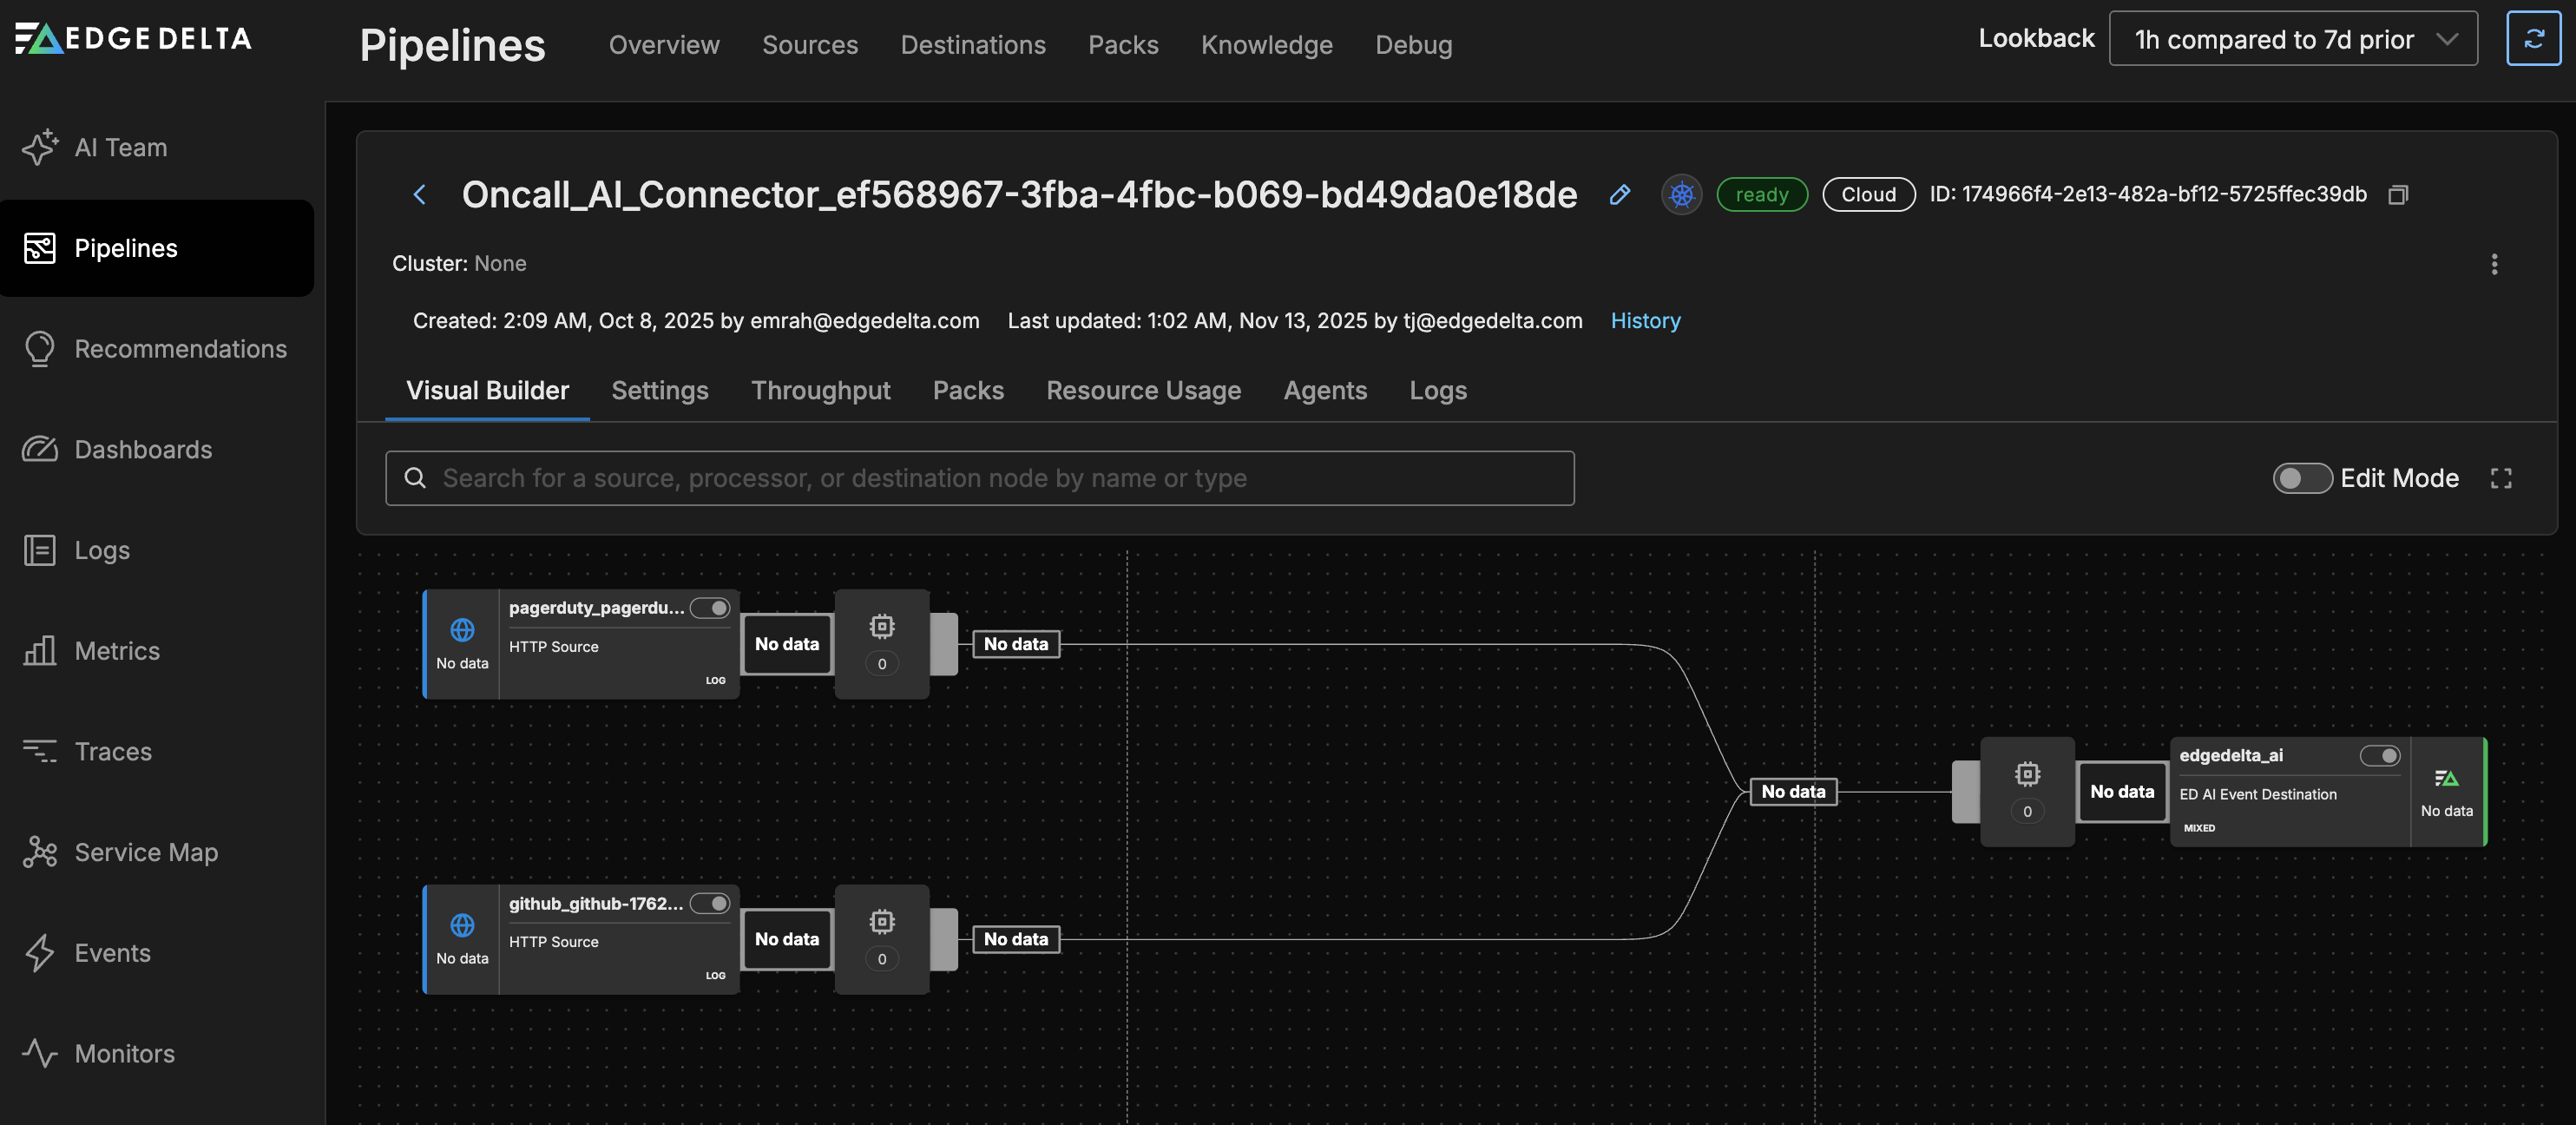Disable the pagerduty HTTP Source toggle
This screenshot has height=1125, width=2576.
point(712,607)
